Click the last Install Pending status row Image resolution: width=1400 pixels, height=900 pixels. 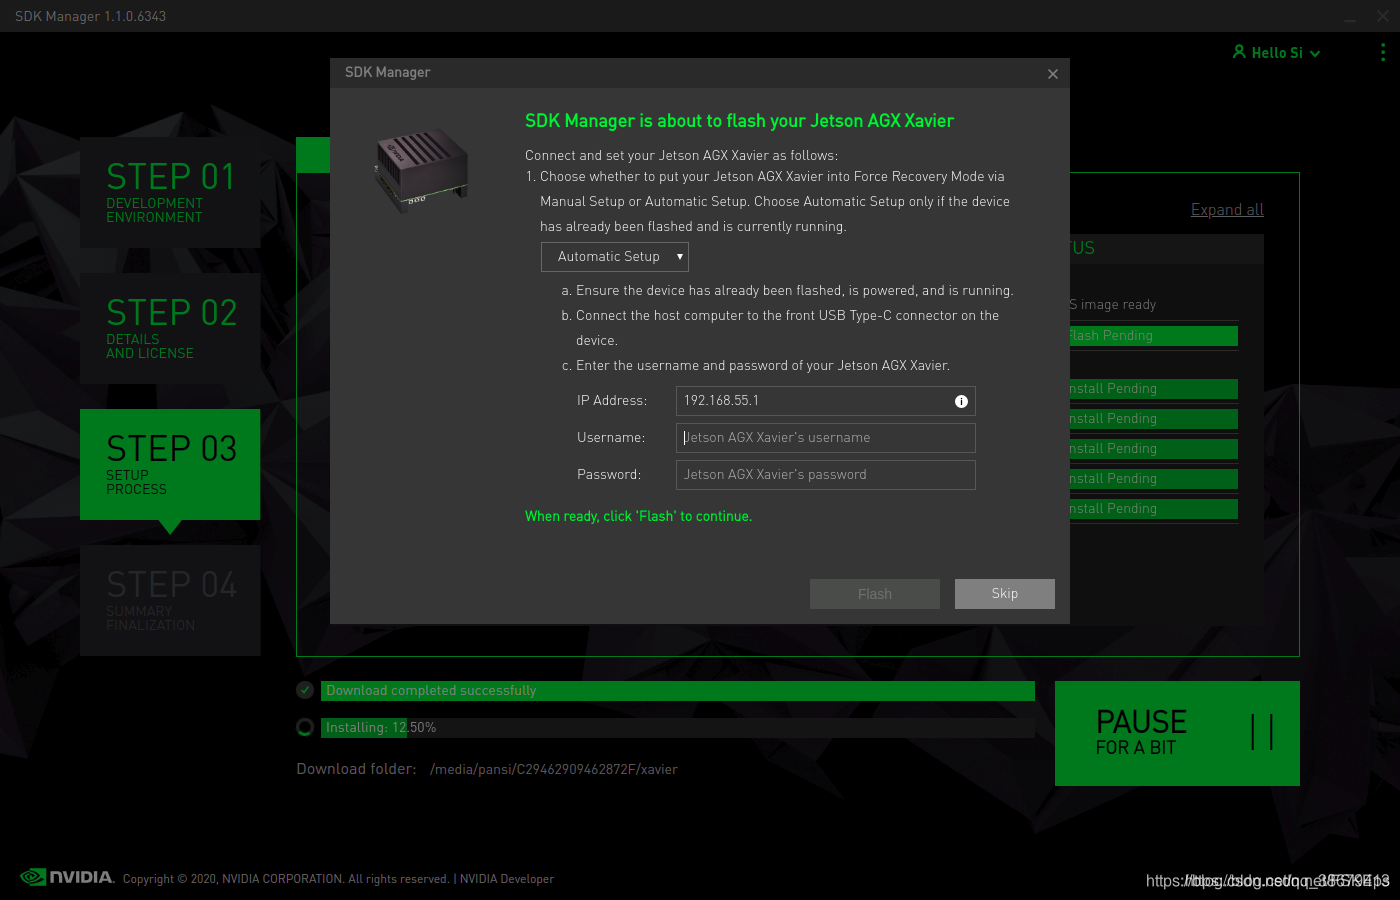(1154, 509)
